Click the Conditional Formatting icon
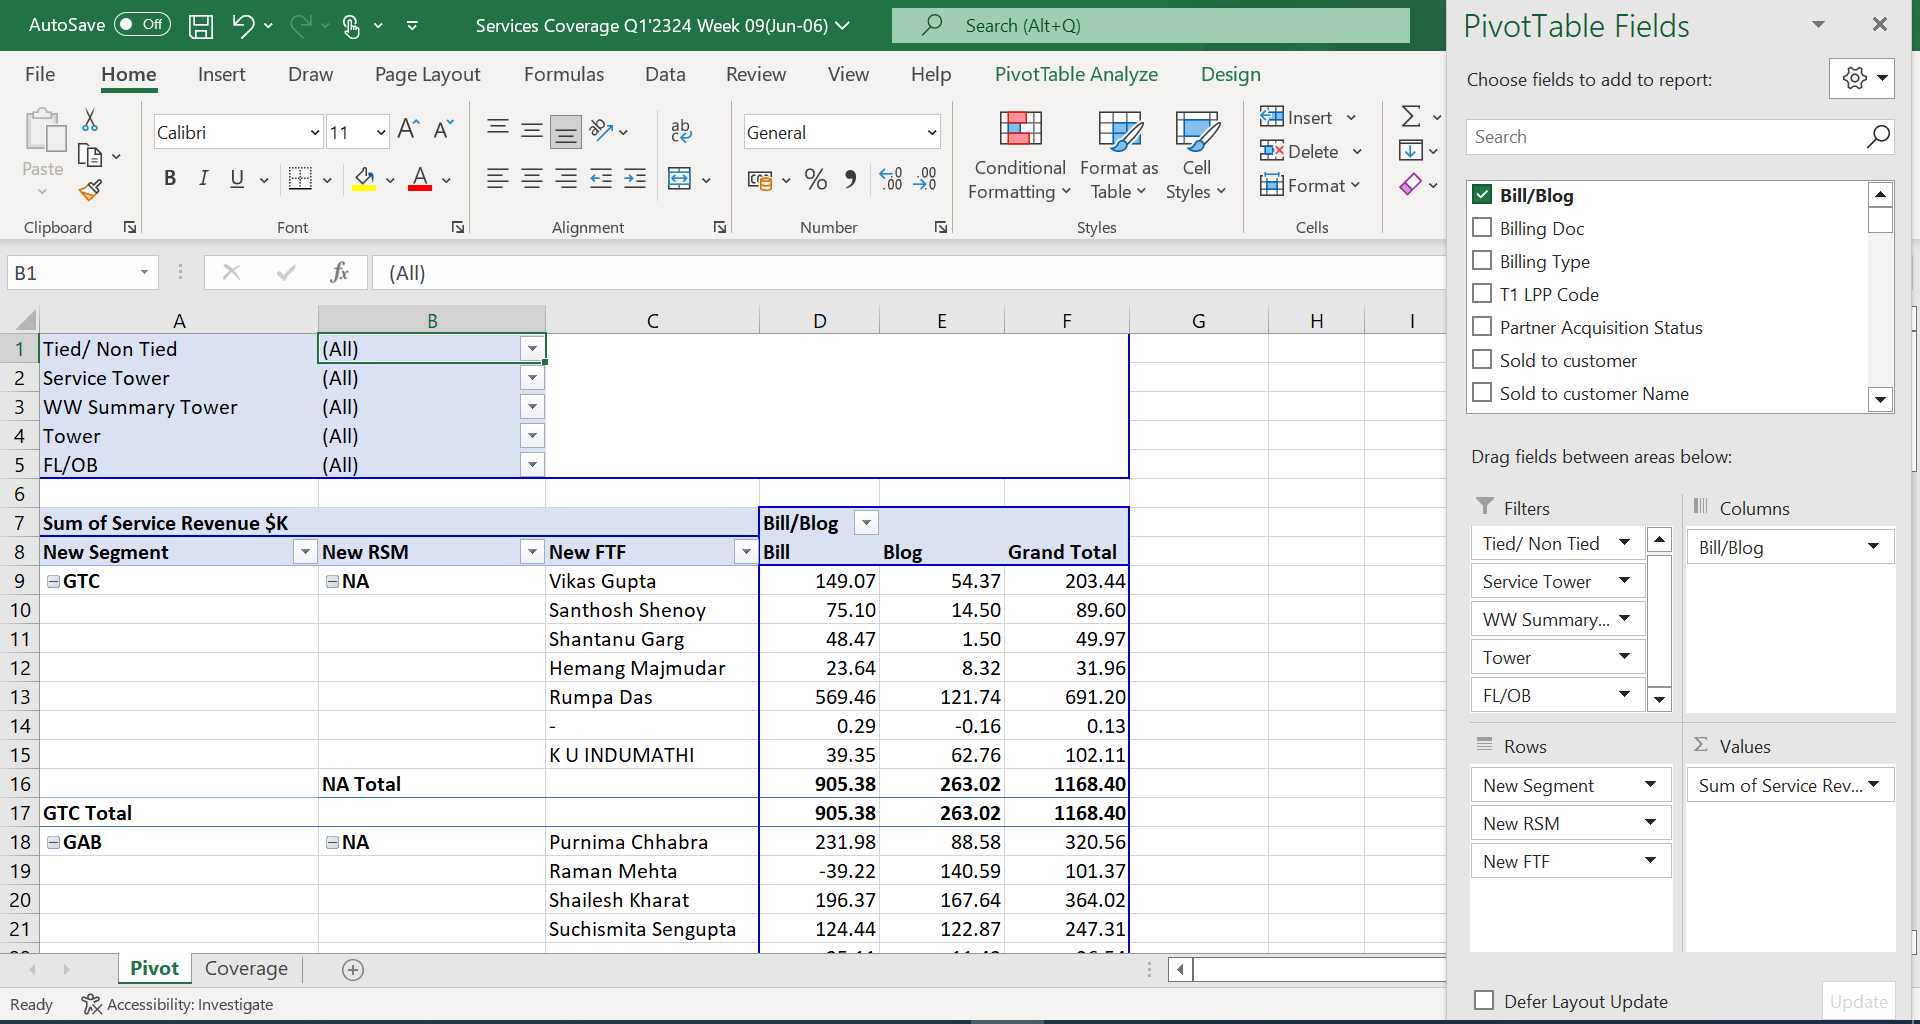Image resolution: width=1920 pixels, height=1024 pixels. 1020,130
